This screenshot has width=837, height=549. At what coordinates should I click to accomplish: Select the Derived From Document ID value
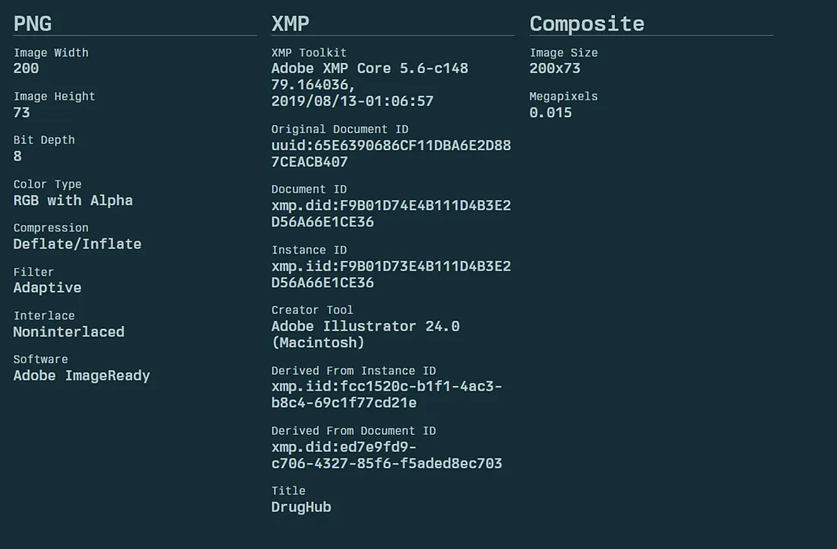click(x=386, y=455)
